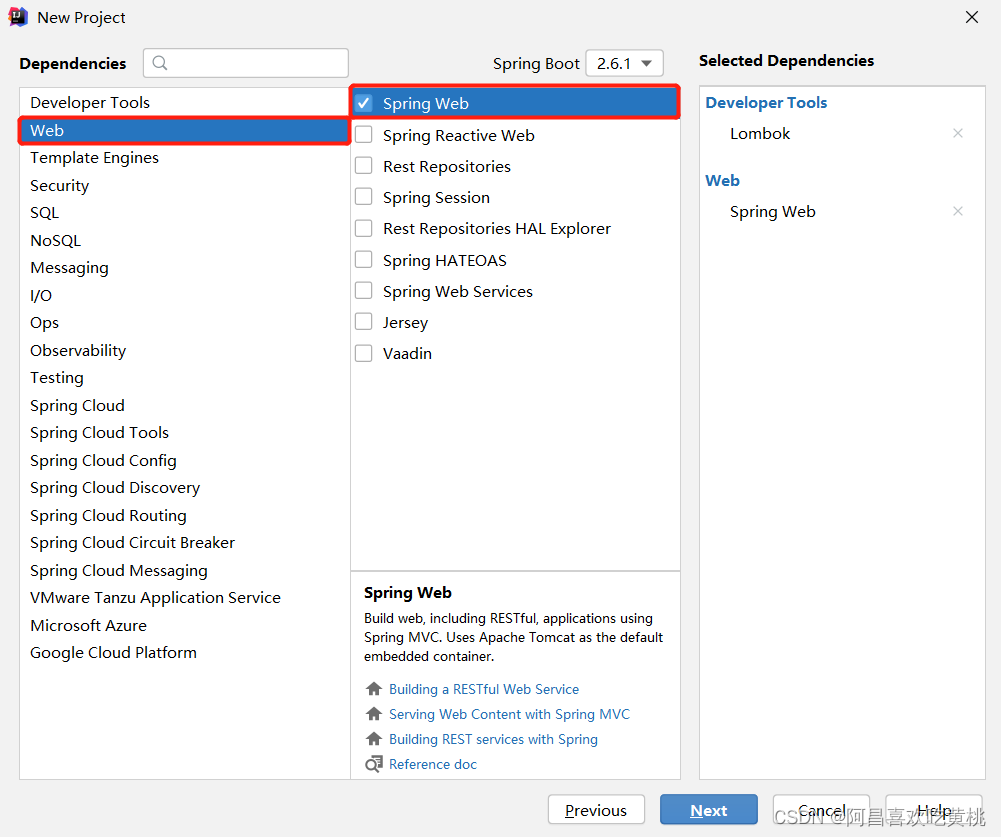Click house icon beside Serving Web Content guide
The height and width of the screenshot is (837, 1001).
coord(374,714)
